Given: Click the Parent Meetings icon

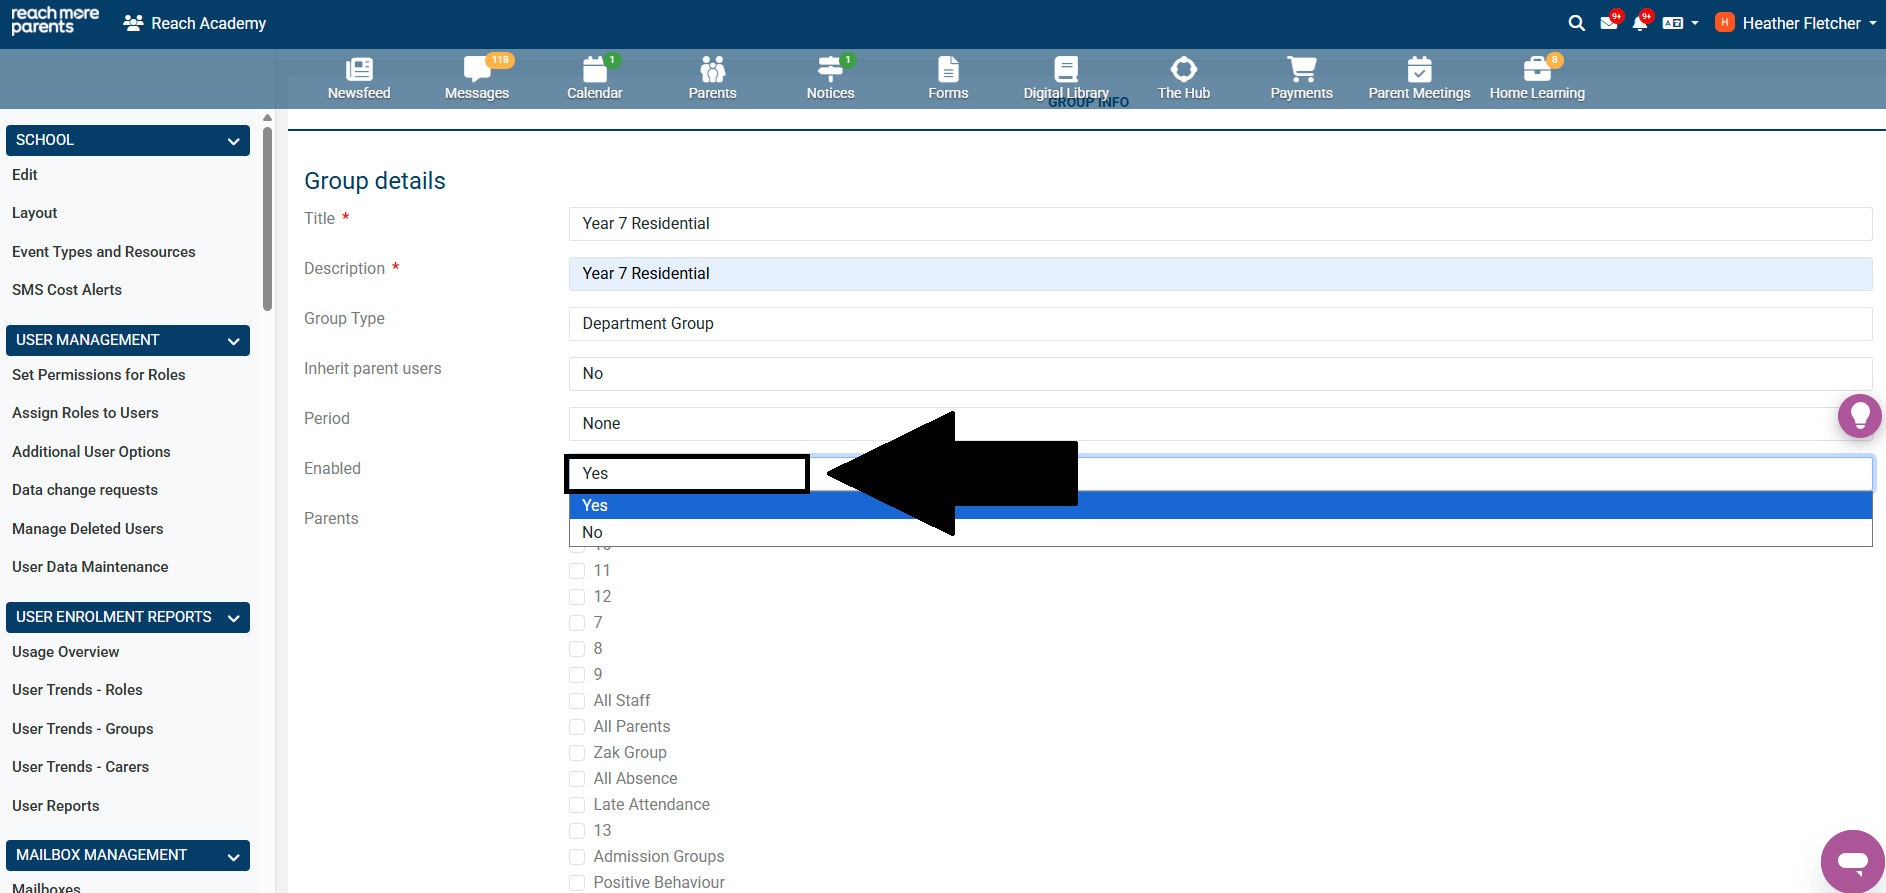Looking at the screenshot, I should (1419, 69).
